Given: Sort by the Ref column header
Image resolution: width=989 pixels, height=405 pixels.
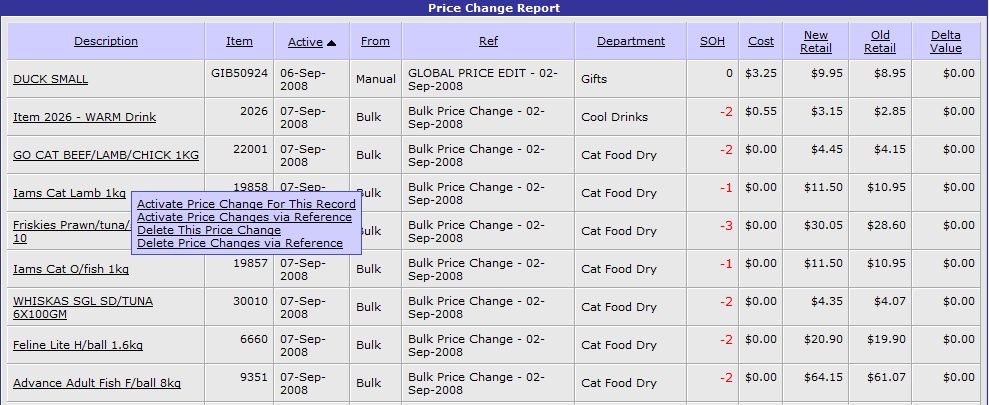Looking at the screenshot, I should [488, 41].
